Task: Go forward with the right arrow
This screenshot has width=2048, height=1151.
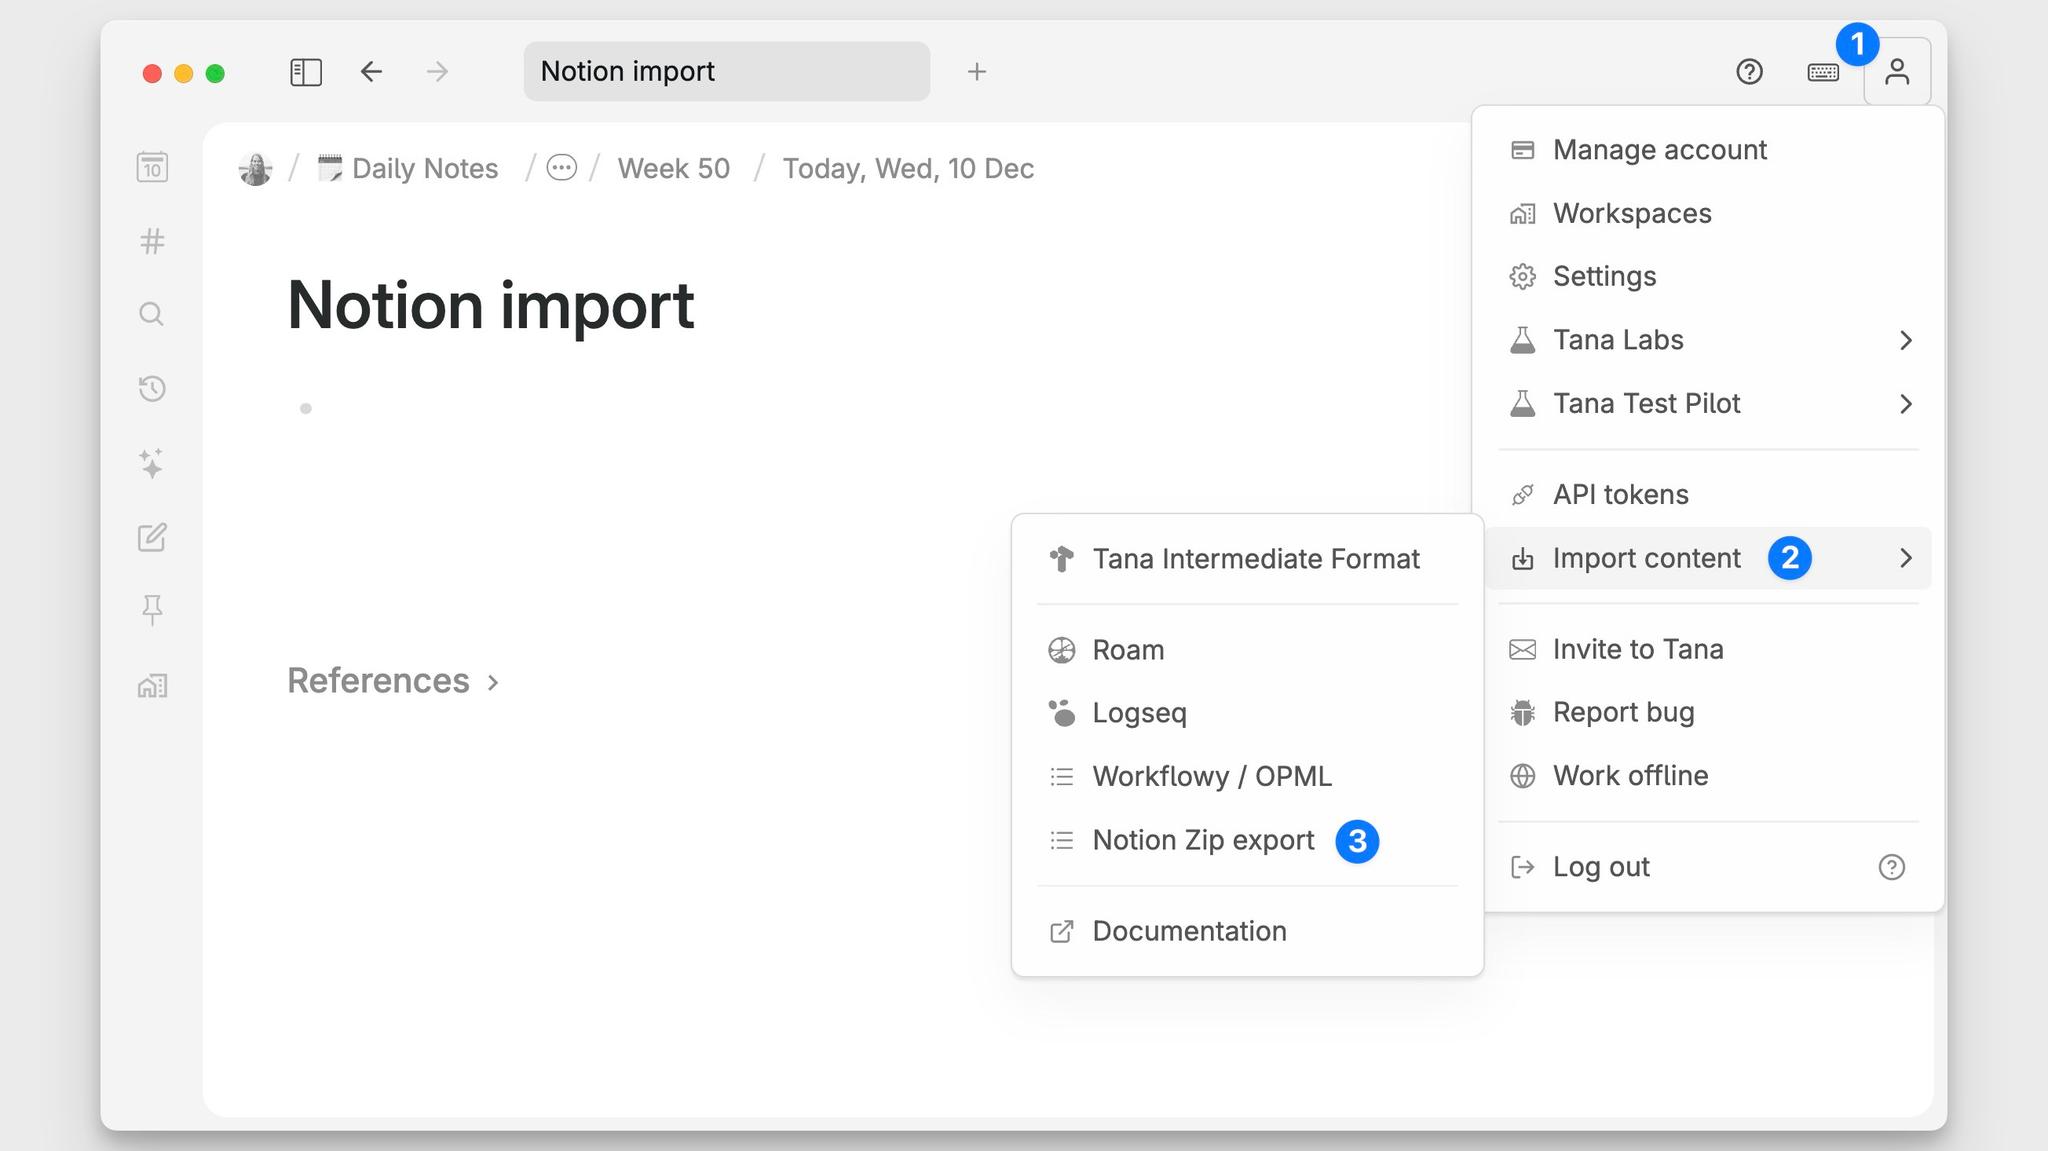Action: pyautogui.click(x=437, y=72)
